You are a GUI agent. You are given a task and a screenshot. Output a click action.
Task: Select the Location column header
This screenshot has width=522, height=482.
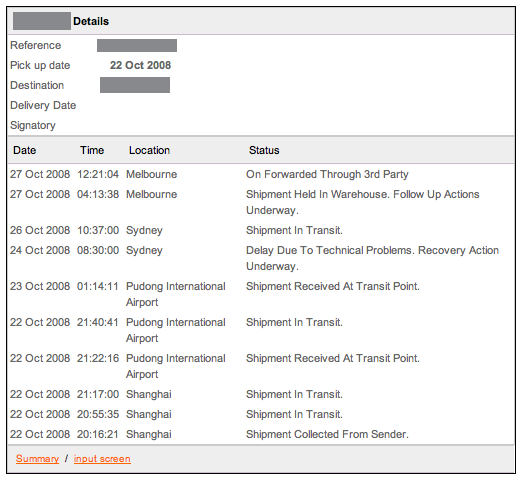149,150
